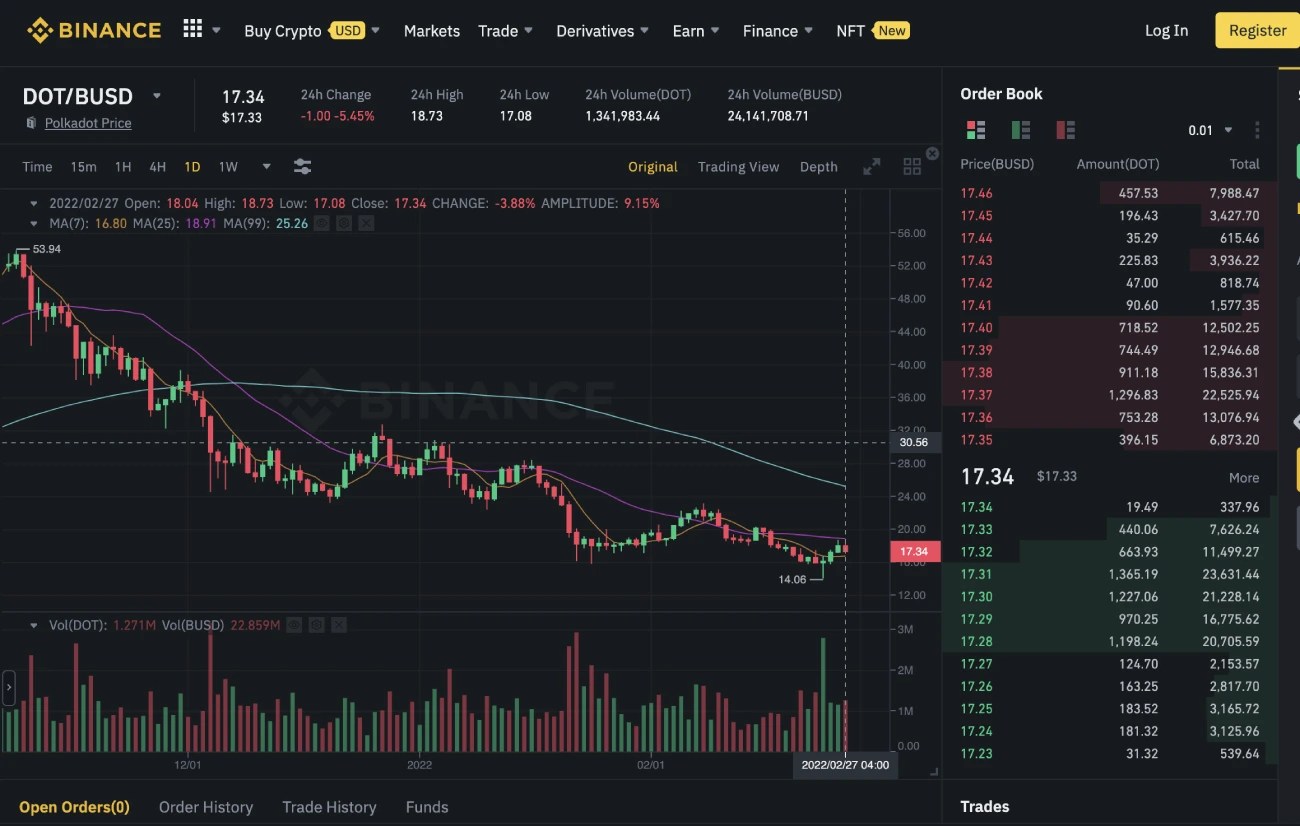Image resolution: width=1300 pixels, height=826 pixels.
Task: Switch the chart to Depth view
Action: pyautogui.click(x=818, y=167)
